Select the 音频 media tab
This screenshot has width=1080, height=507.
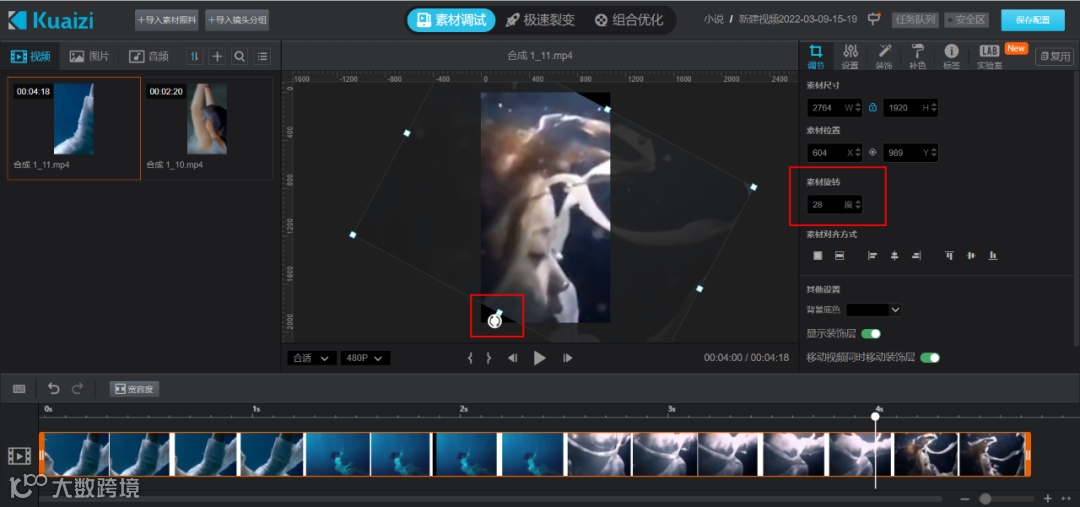[x=149, y=56]
